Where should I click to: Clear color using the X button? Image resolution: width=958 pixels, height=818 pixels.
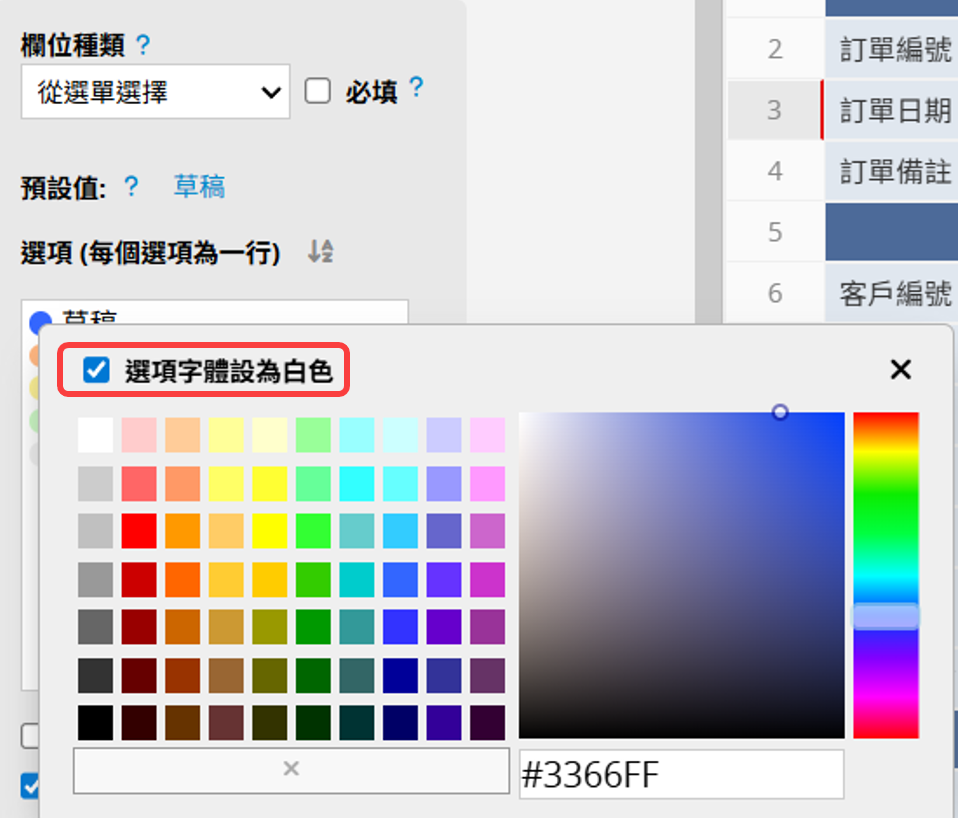point(291,769)
